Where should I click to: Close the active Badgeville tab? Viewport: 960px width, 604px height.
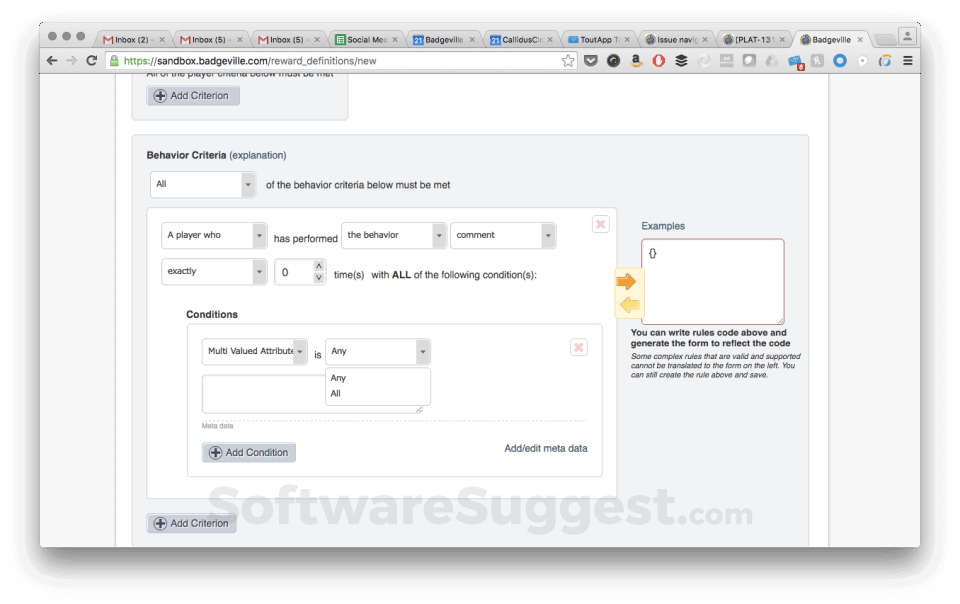pos(860,40)
